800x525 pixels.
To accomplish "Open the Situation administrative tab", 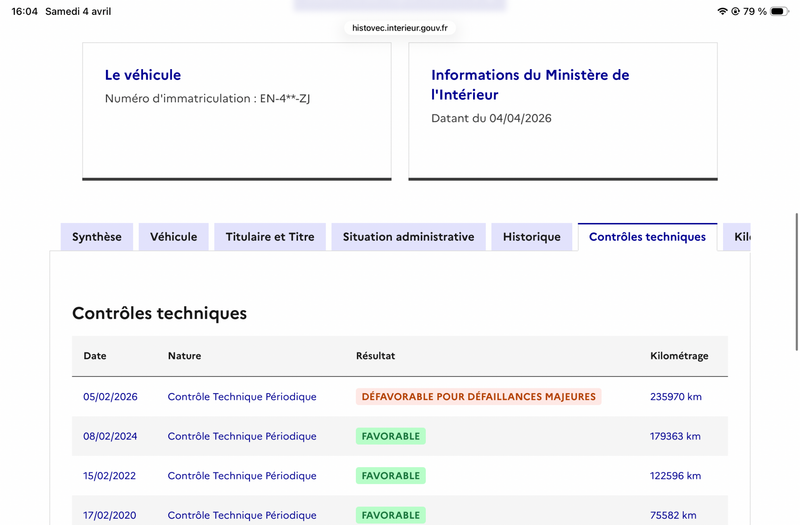I will point(408,237).
